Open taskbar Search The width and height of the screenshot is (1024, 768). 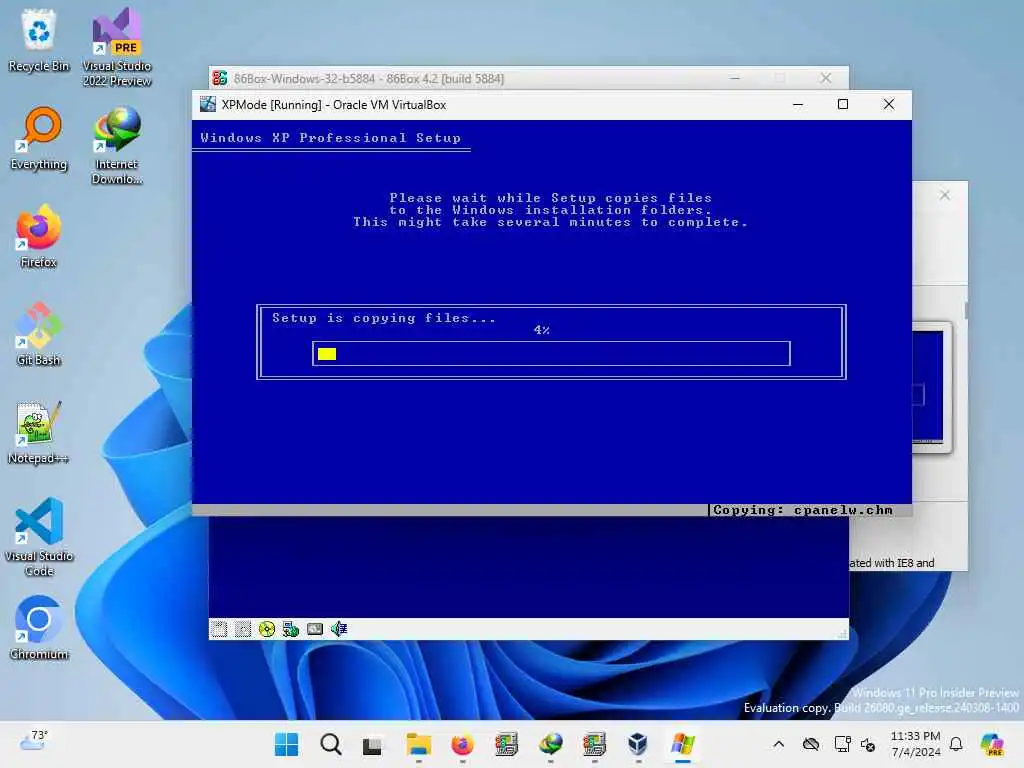pos(330,744)
